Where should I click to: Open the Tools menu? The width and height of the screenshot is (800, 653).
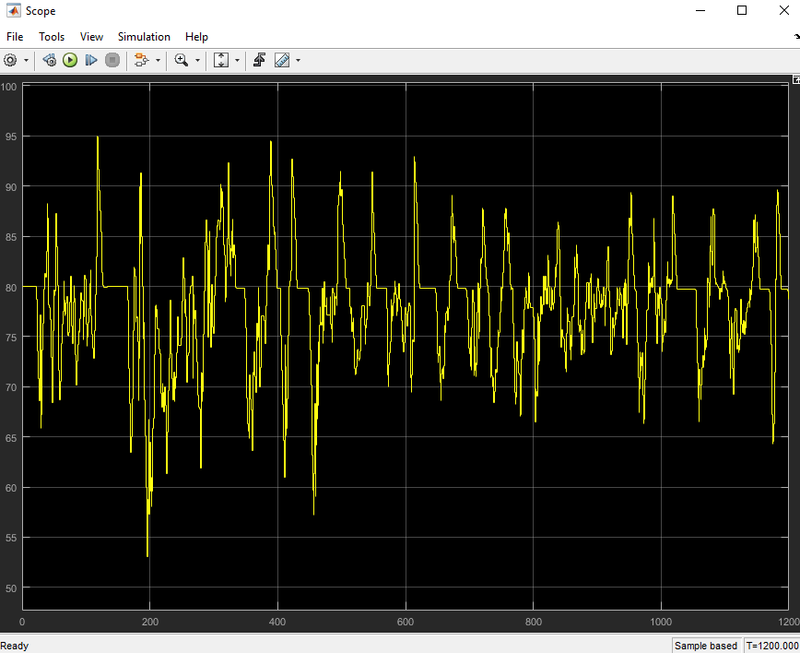(51, 37)
